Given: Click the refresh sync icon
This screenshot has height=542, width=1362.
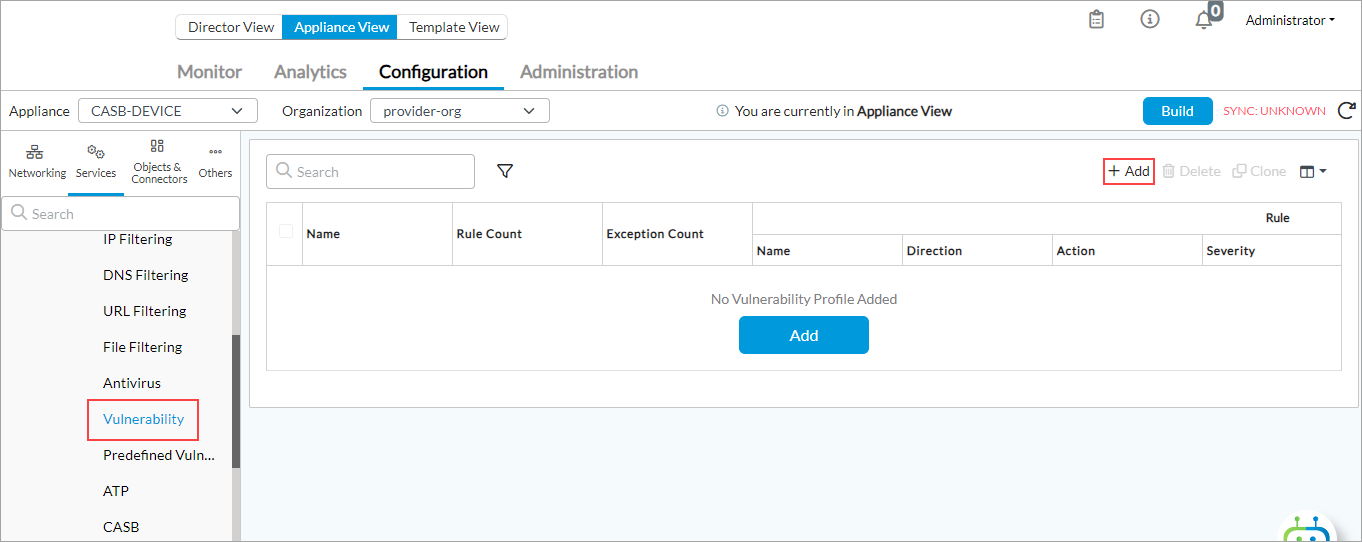Looking at the screenshot, I should pyautogui.click(x=1346, y=111).
